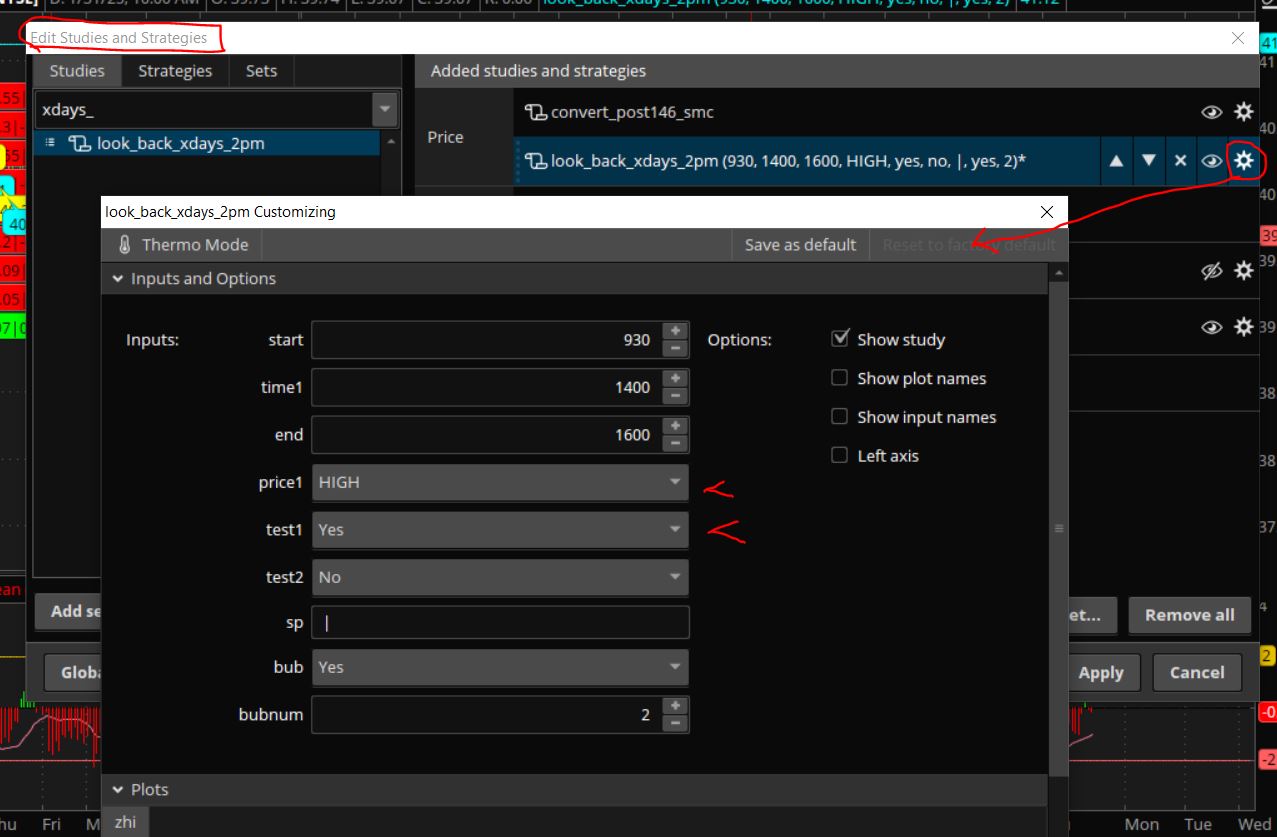Open settings gear for convert_post146_smc study
This screenshot has height=837, width=1277.
pyautogui.click(x=1243, y=112)
